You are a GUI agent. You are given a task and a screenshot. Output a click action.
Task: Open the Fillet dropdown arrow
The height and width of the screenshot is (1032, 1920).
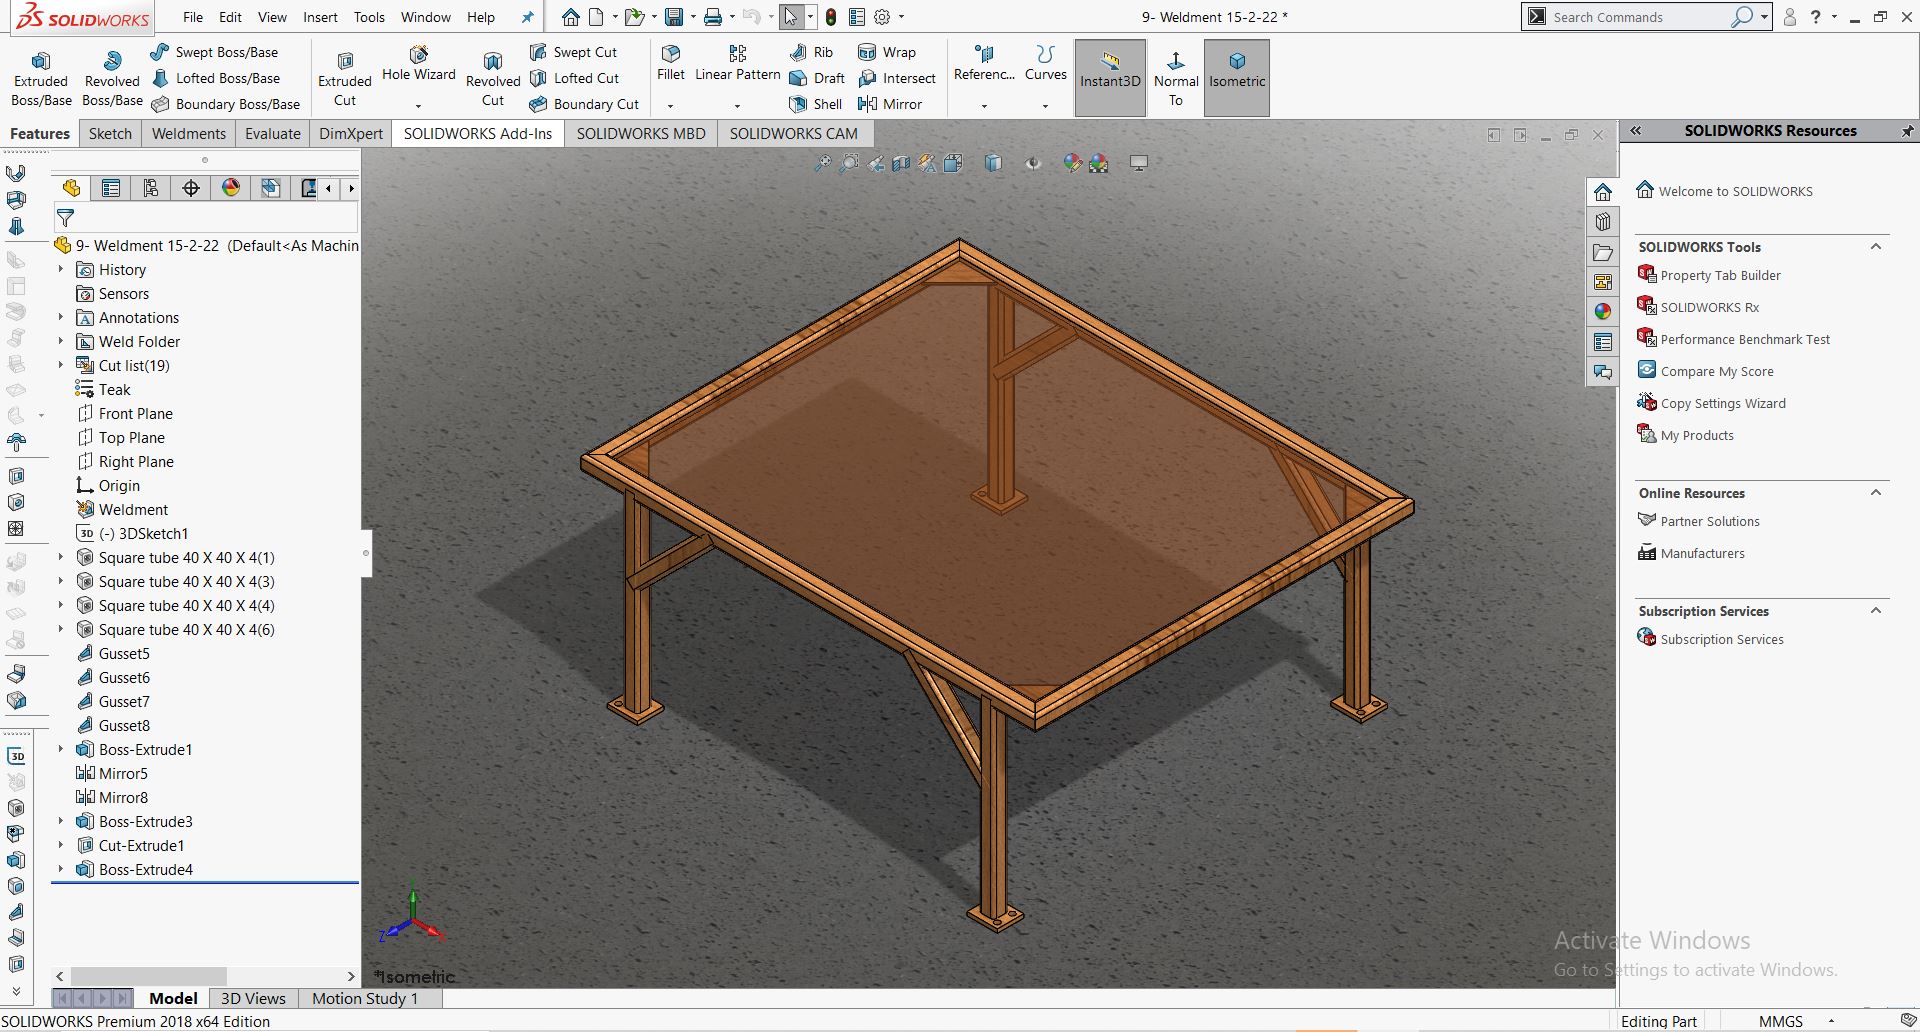[x=670, y=105]
